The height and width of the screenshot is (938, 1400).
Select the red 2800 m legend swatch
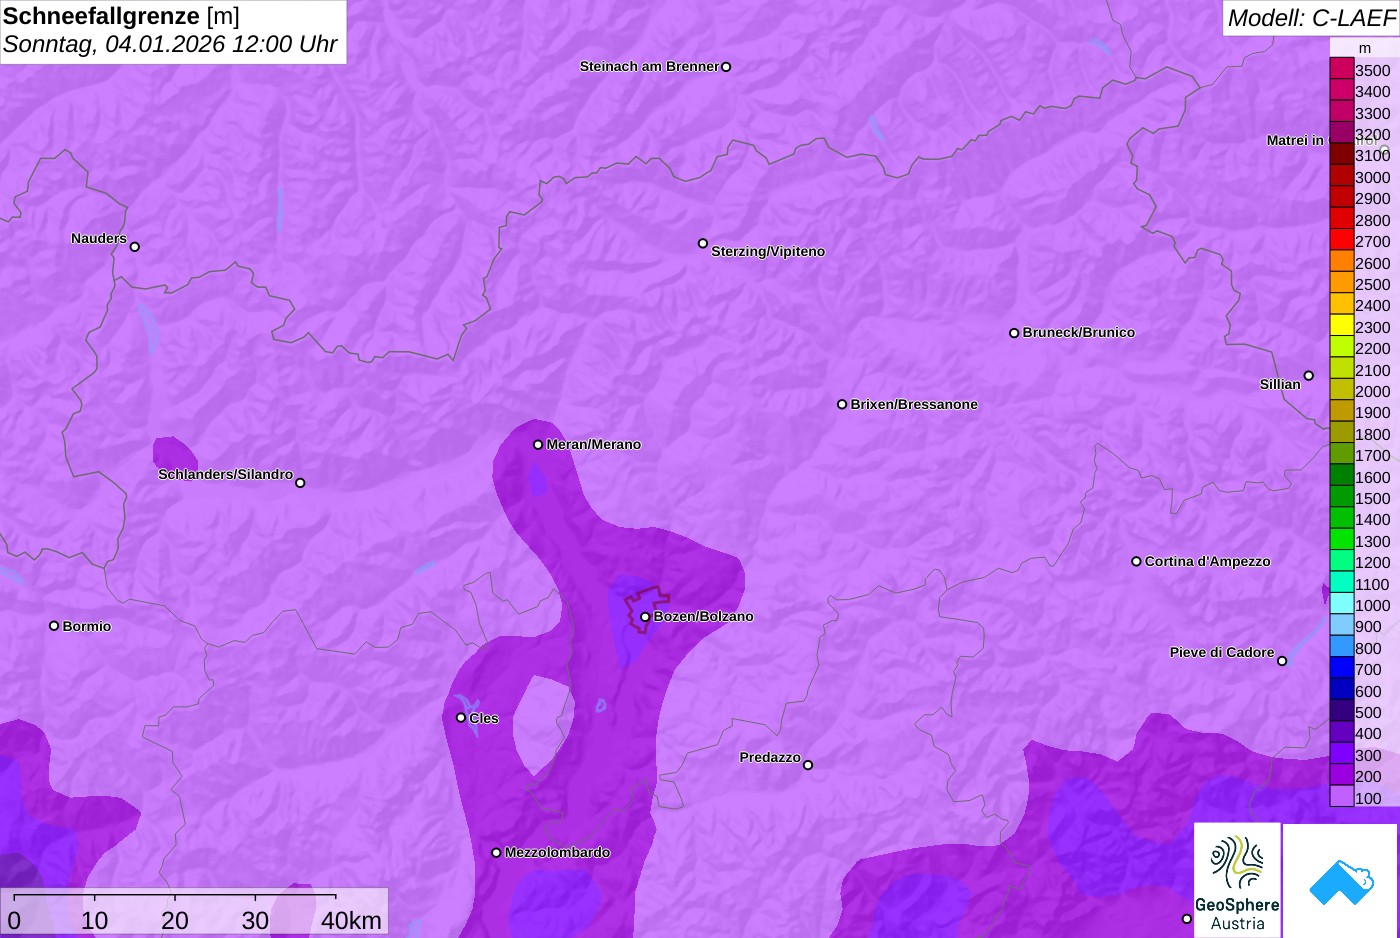(1341, 219)
